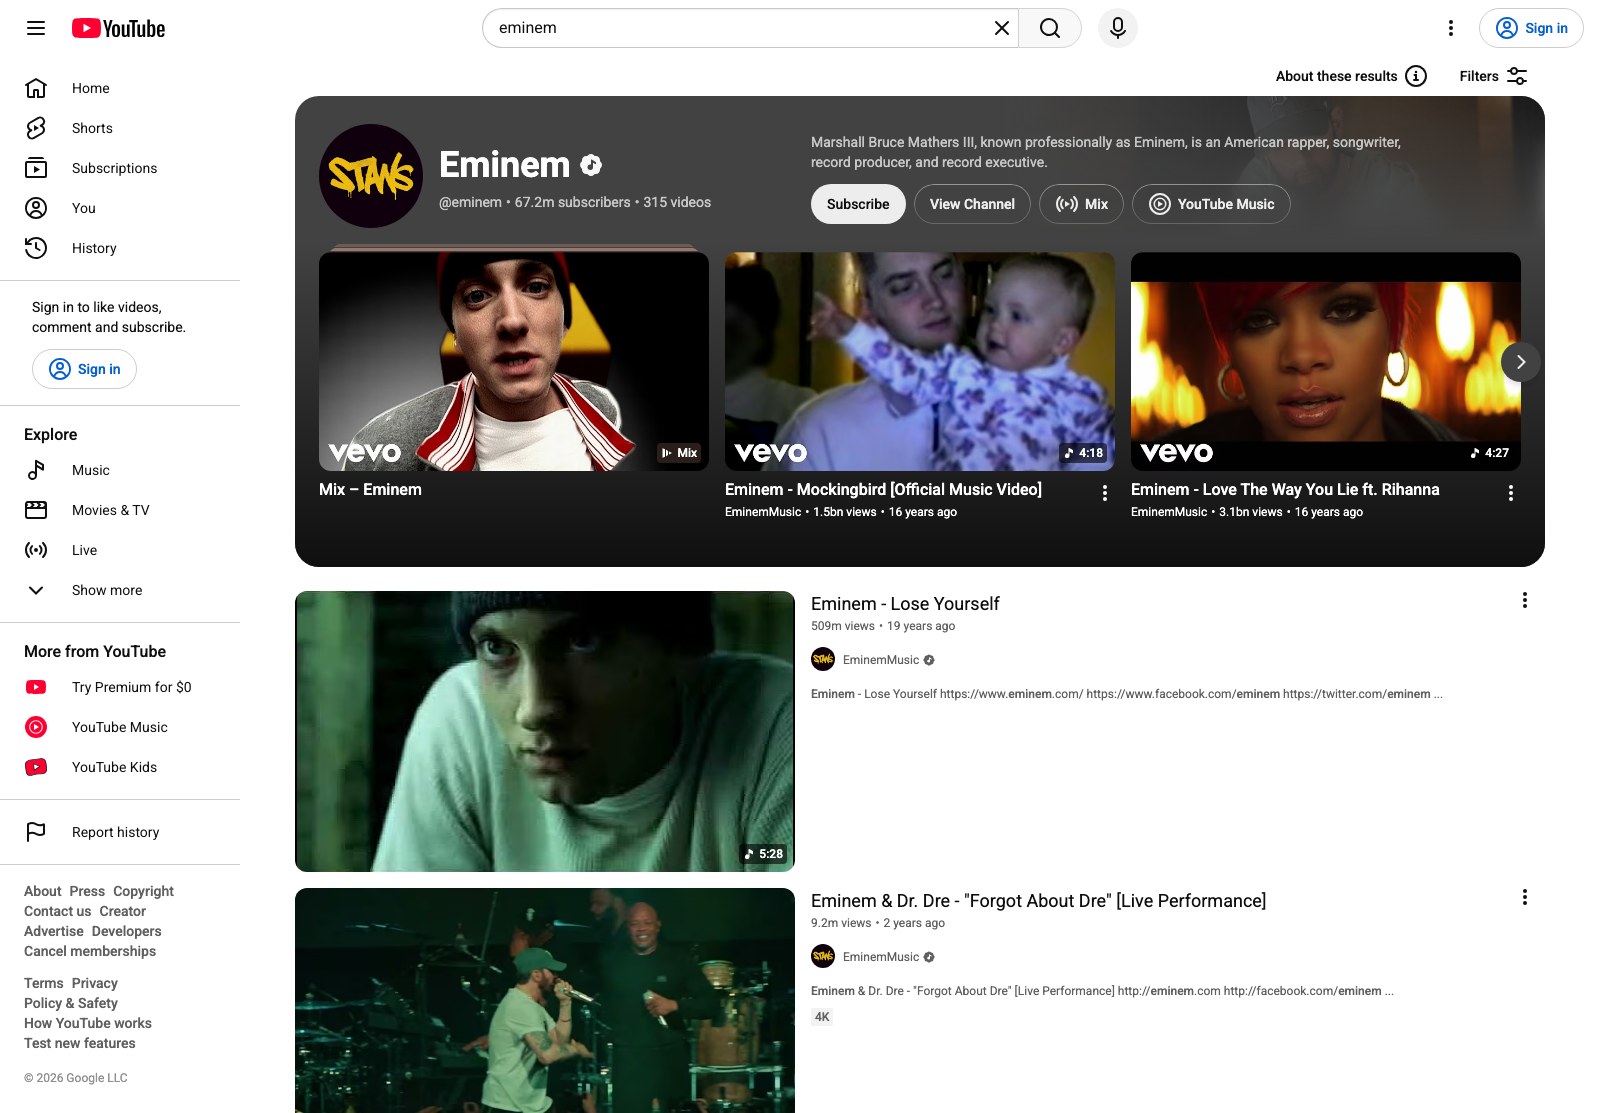Click the YouTube logo
Screen dimensions: 1600x1113
pyautogui.click(x=118, y=28)
